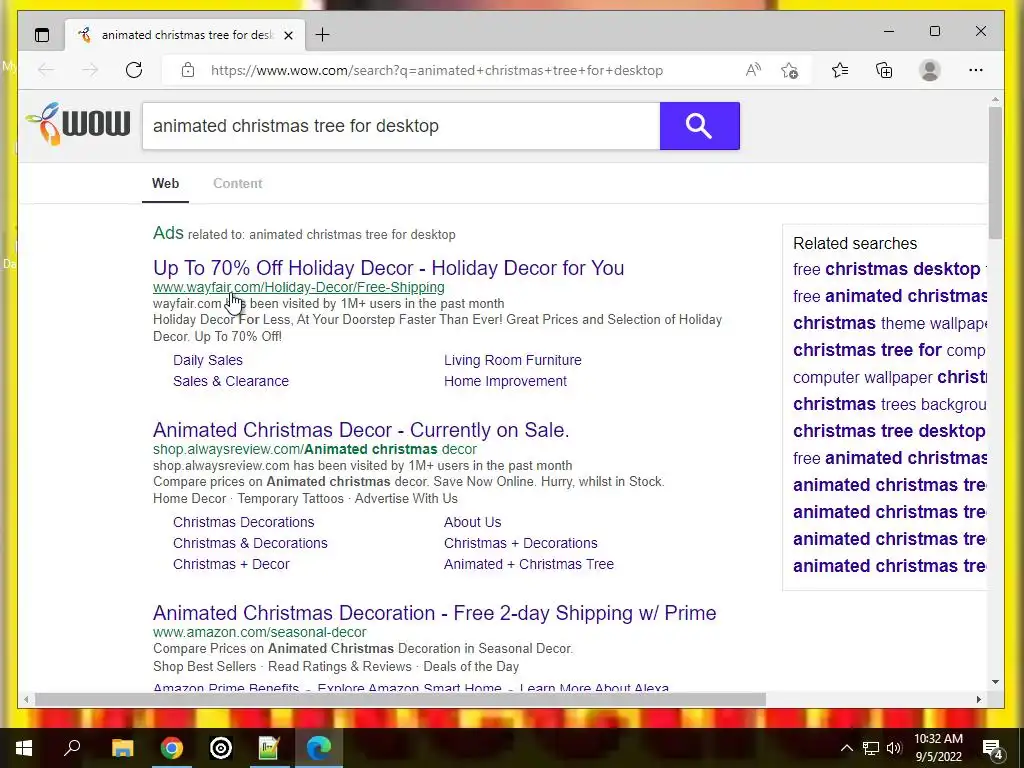Switch to the Content tab
The width and height of the screenshot is (1024, 768).
point(238,184)
